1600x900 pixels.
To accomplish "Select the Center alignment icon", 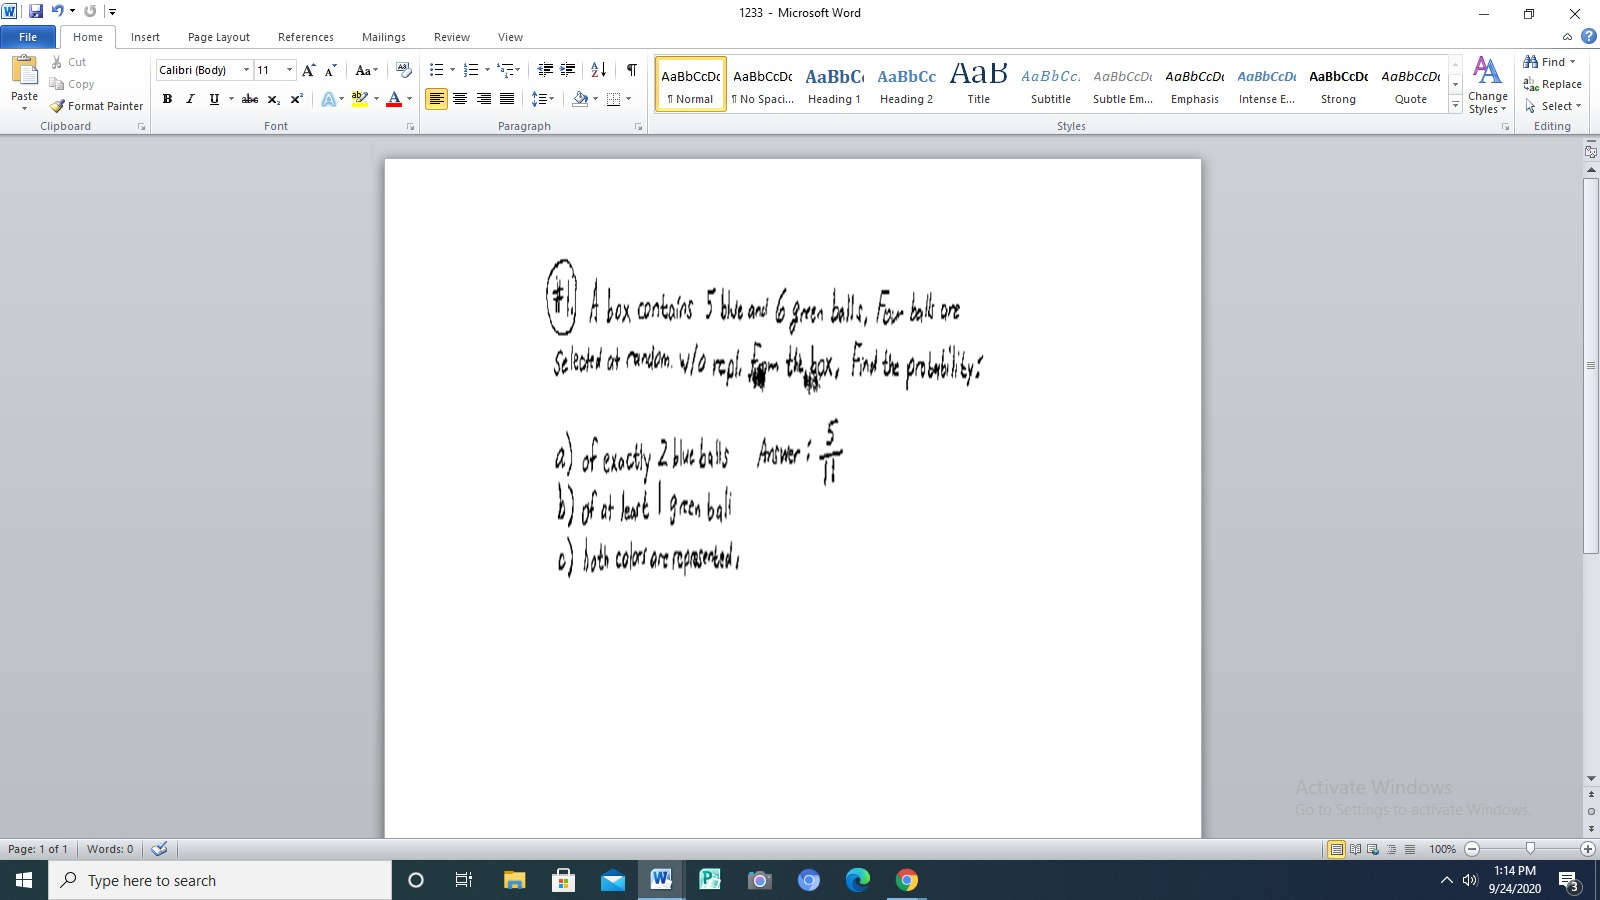I will [x=461, y=99].
